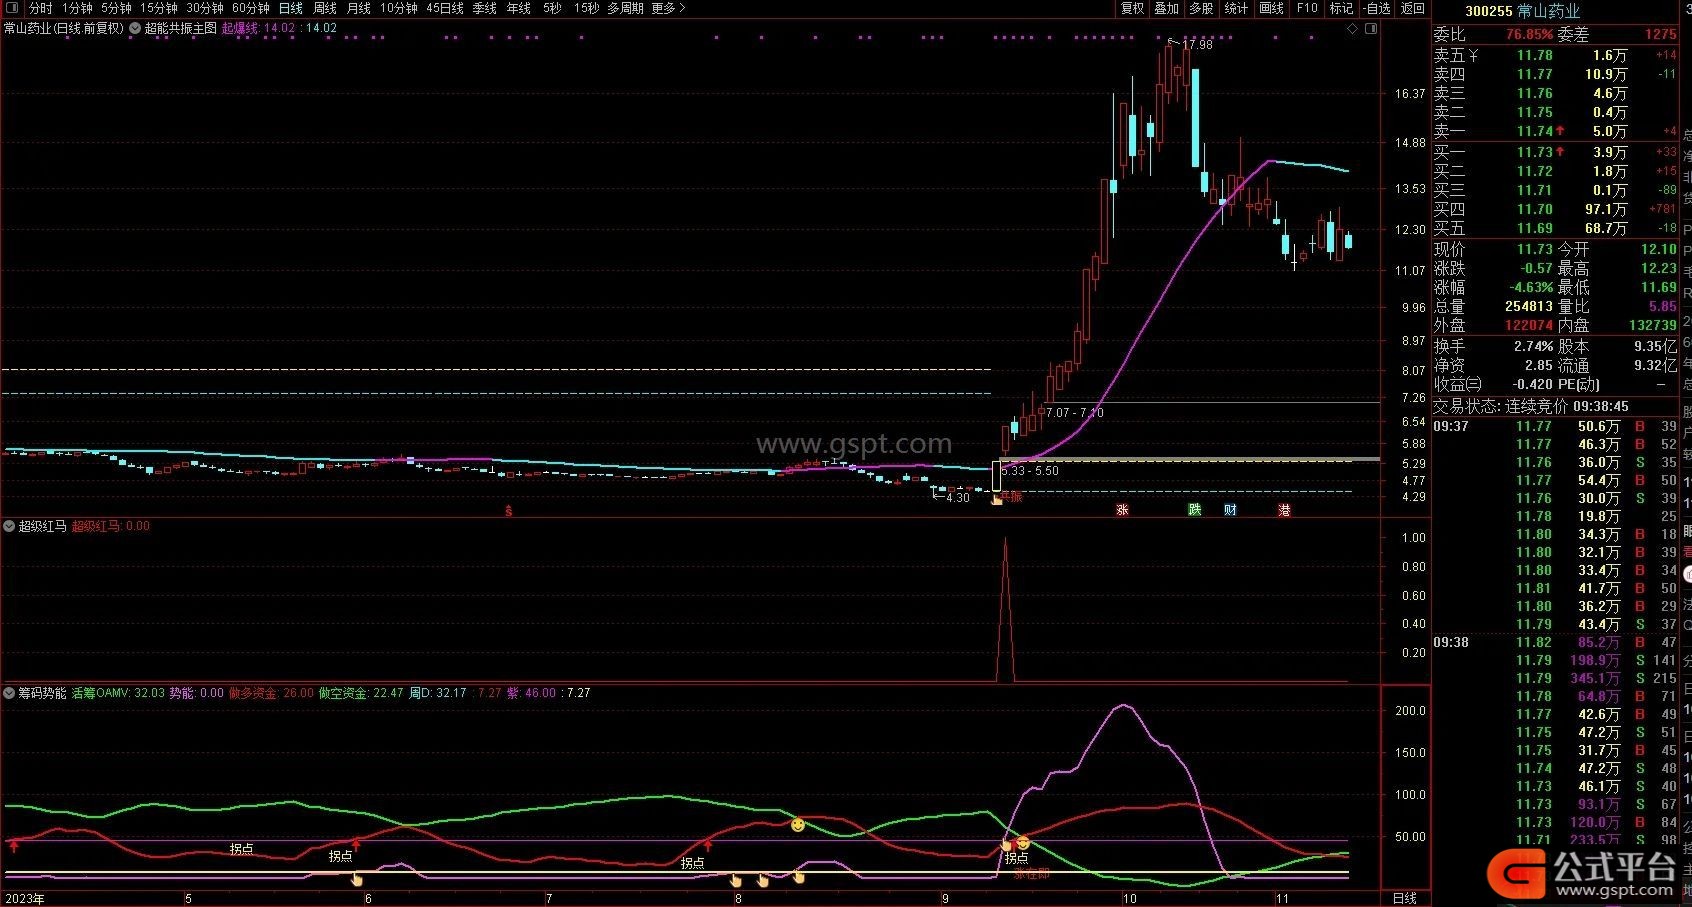Click the 5.33 - 5.50 gap label

(x=1030, y=471)
